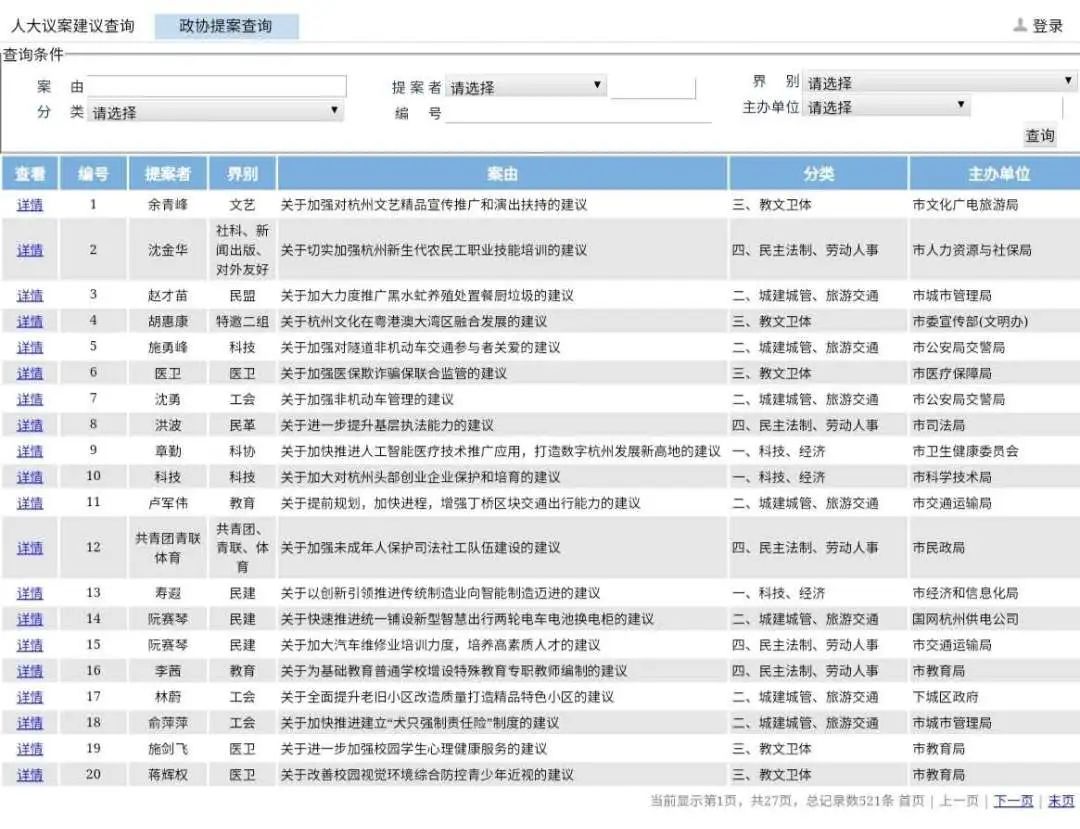Open 详情 for proposal 5 by 施勇峰
Image resolution: width=1080 pixels, height=829 pixels.
pos(30,347)
